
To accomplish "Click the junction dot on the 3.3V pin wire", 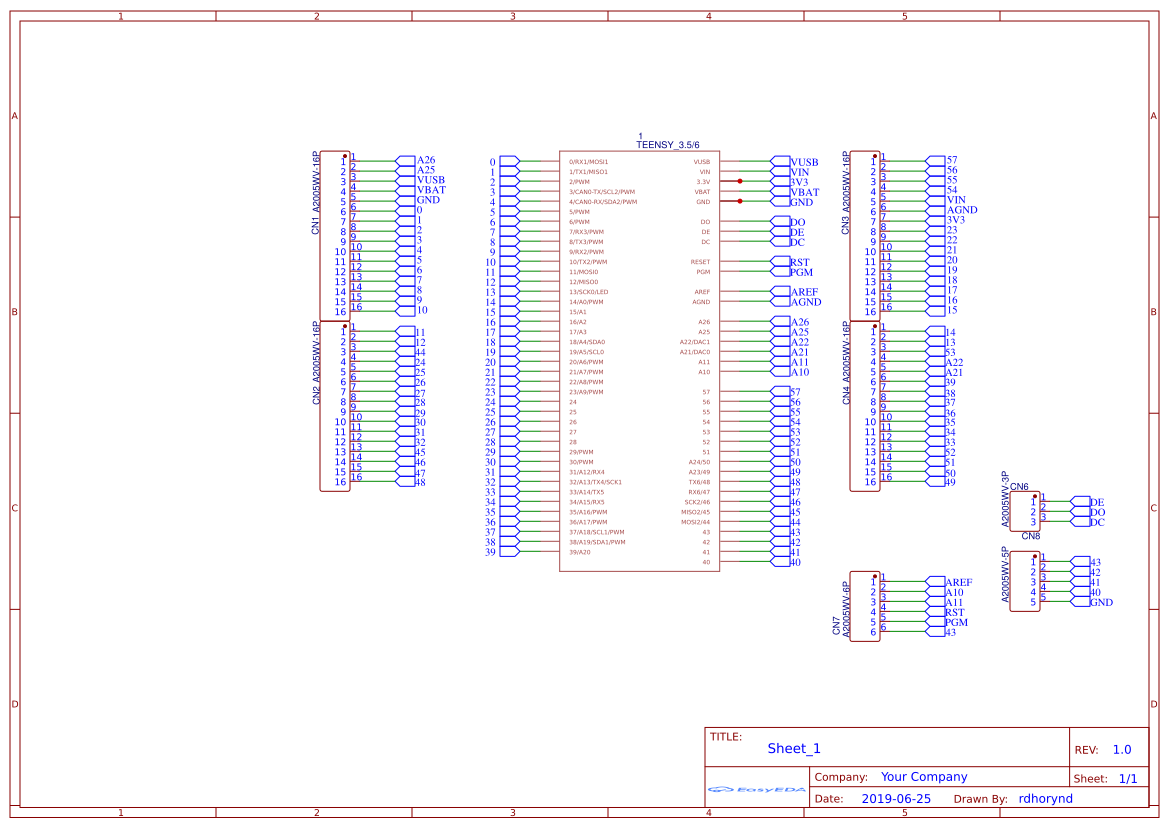I will (739, 182).
